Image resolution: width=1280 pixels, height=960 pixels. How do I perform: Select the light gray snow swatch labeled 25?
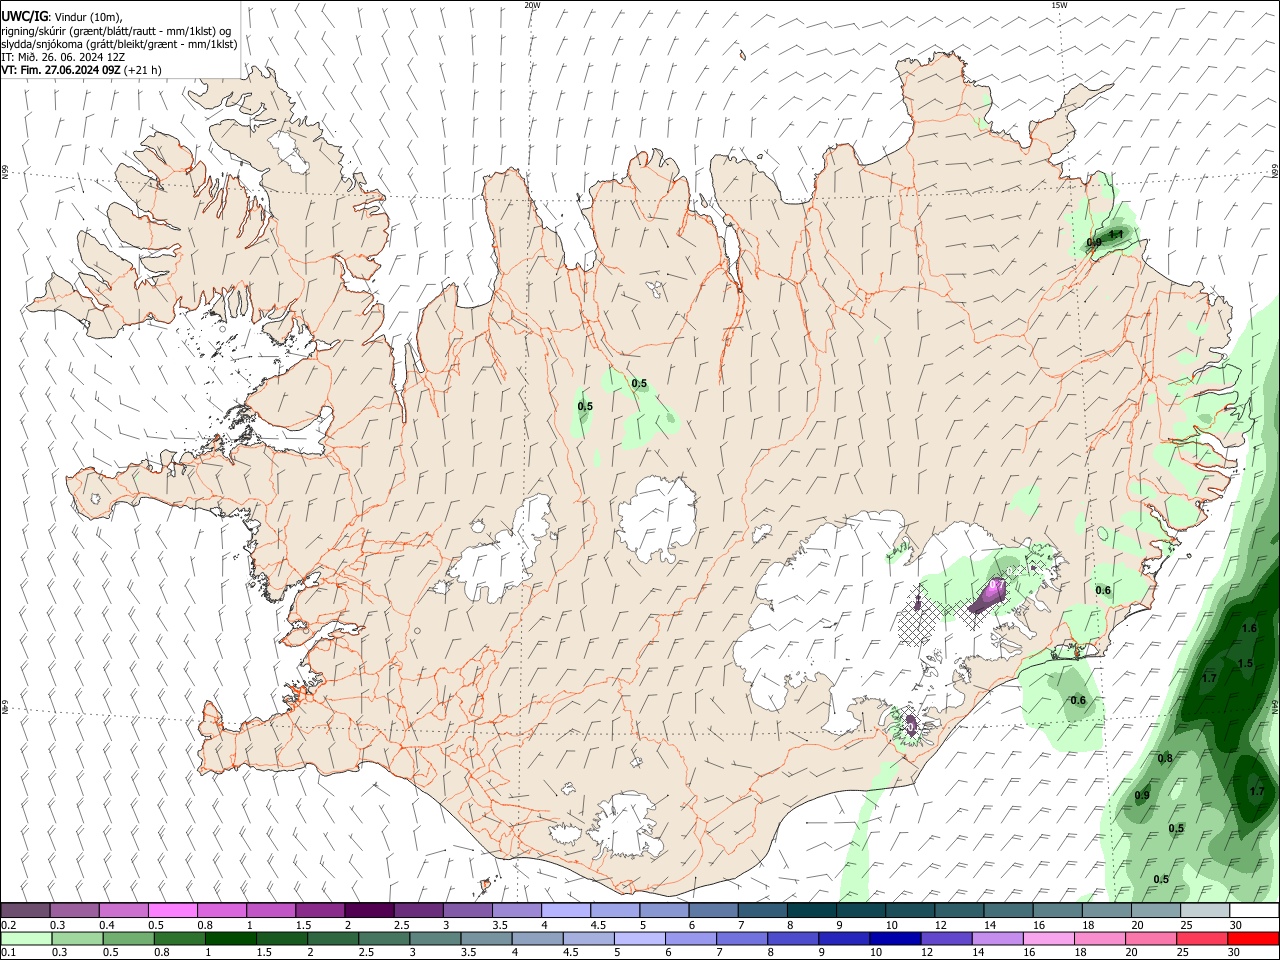pyautogui.click(x=1204, y=911)
